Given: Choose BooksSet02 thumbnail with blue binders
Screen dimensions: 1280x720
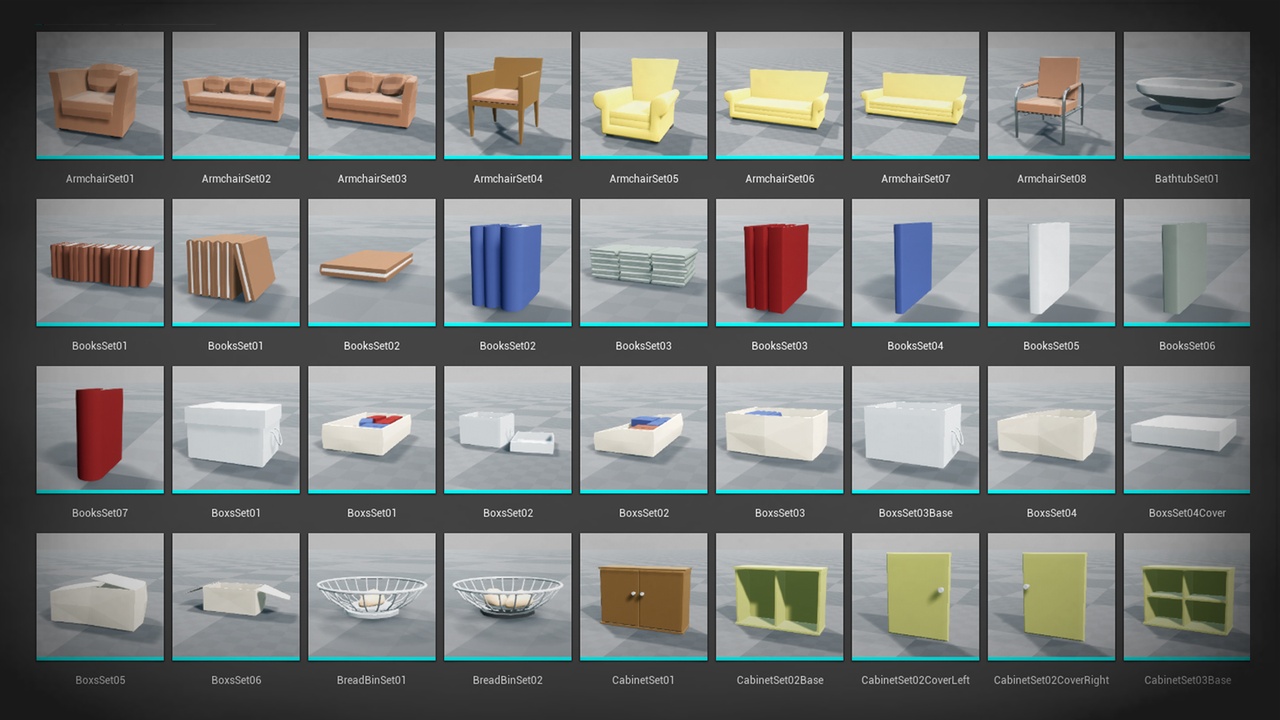Looking at the screenshot, I should [x=508, y=262].
